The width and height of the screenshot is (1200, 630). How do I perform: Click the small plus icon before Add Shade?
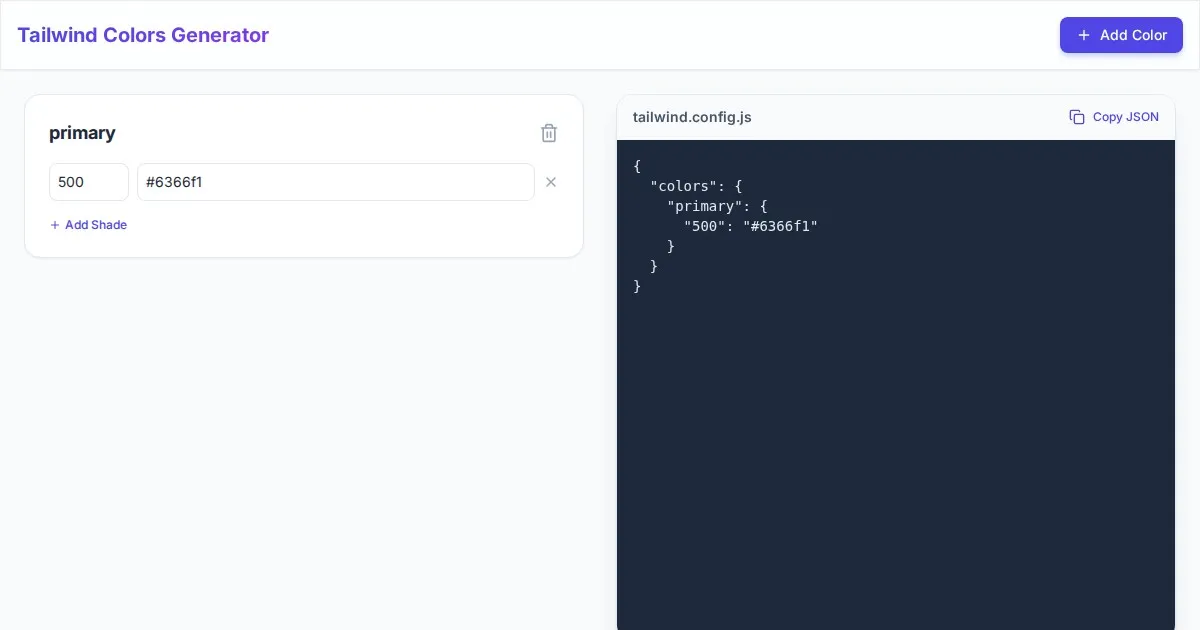[55, 225]
